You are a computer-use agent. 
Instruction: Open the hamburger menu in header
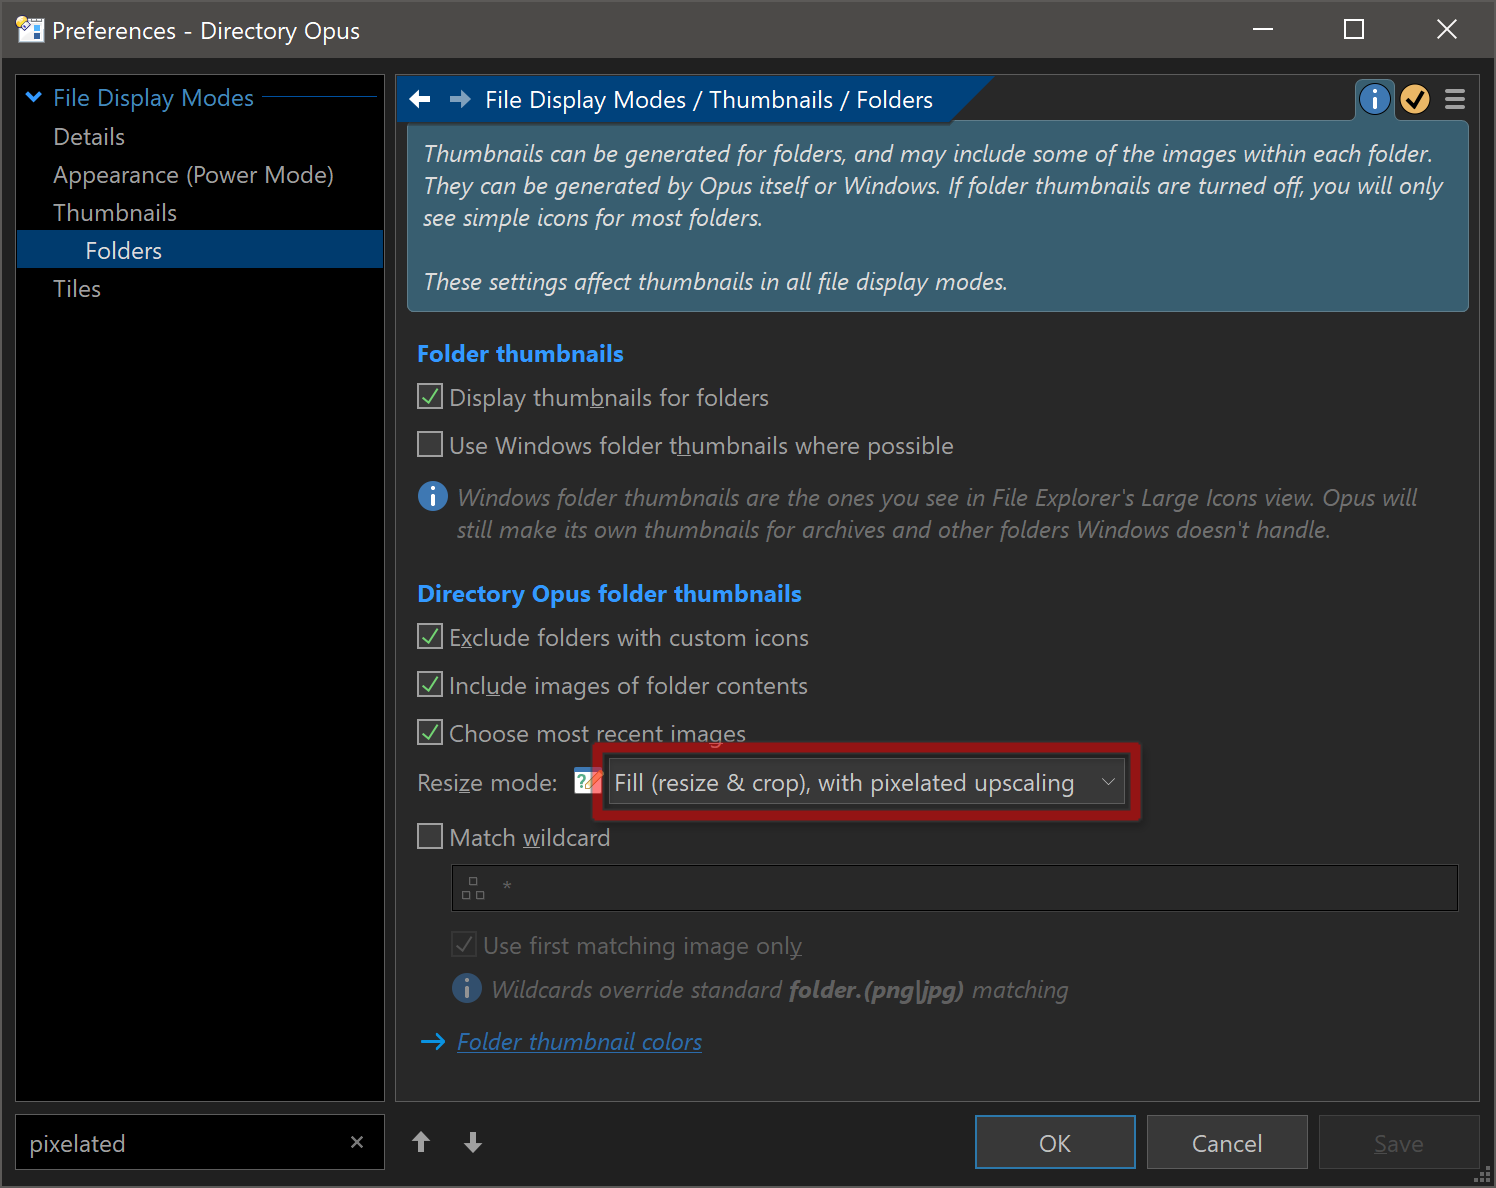point(1455,99)
